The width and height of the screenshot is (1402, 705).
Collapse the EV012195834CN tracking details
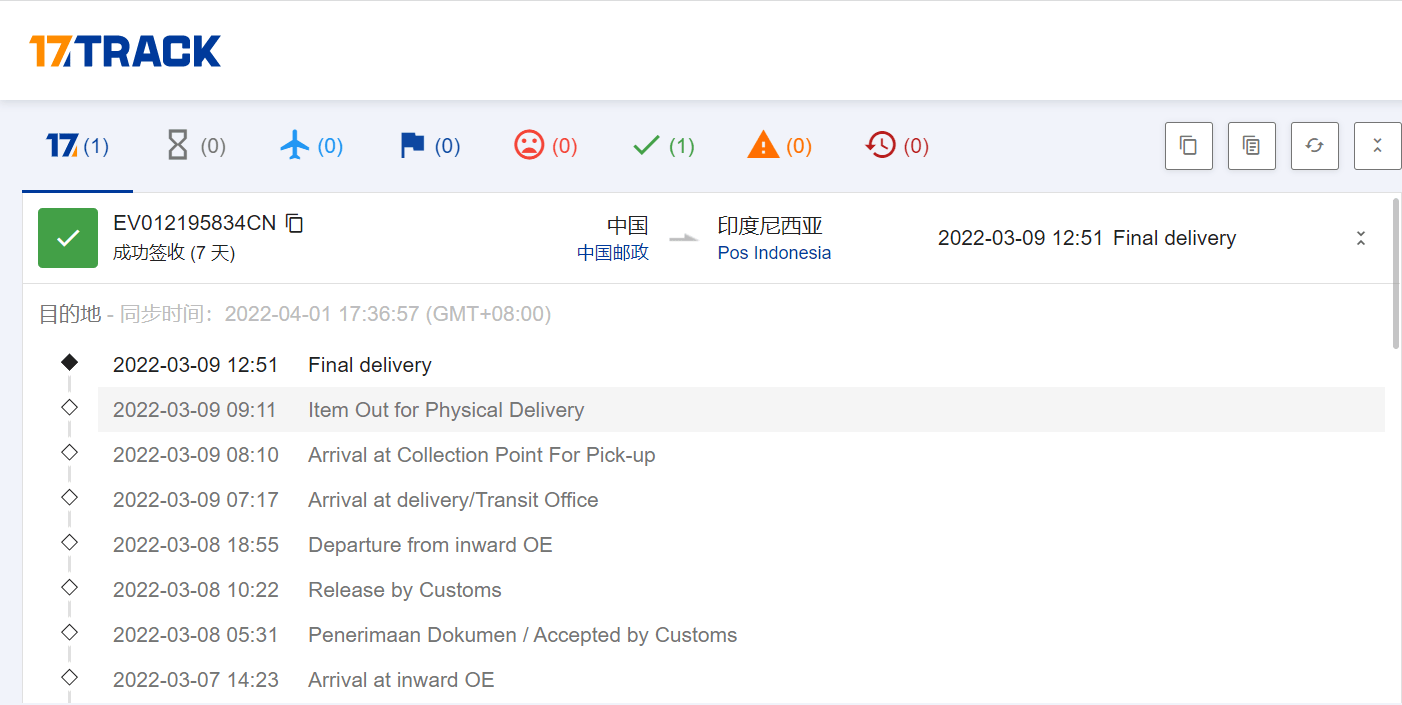click(1361, 238)
